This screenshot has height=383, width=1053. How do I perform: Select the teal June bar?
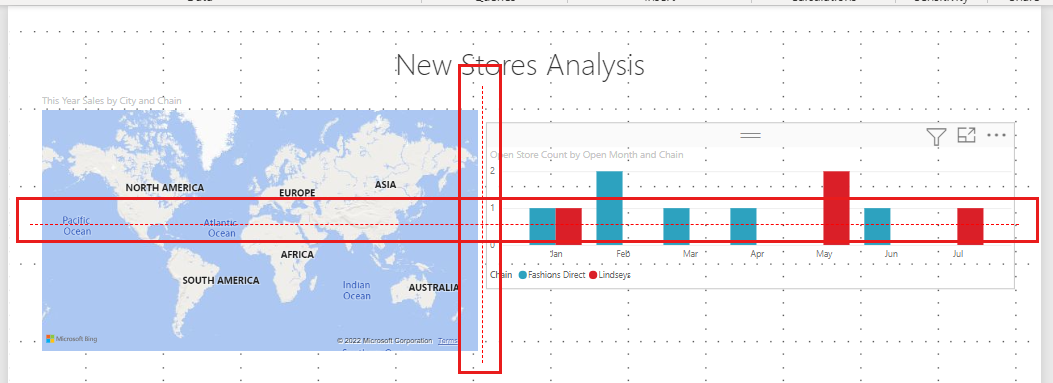click(x=877, y=226)
